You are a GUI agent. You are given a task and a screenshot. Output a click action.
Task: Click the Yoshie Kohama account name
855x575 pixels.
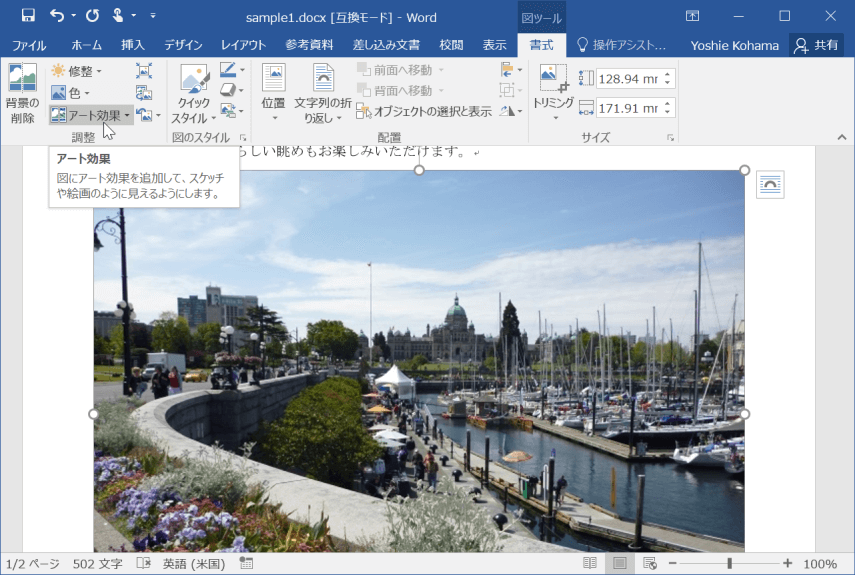click(734, 46)
